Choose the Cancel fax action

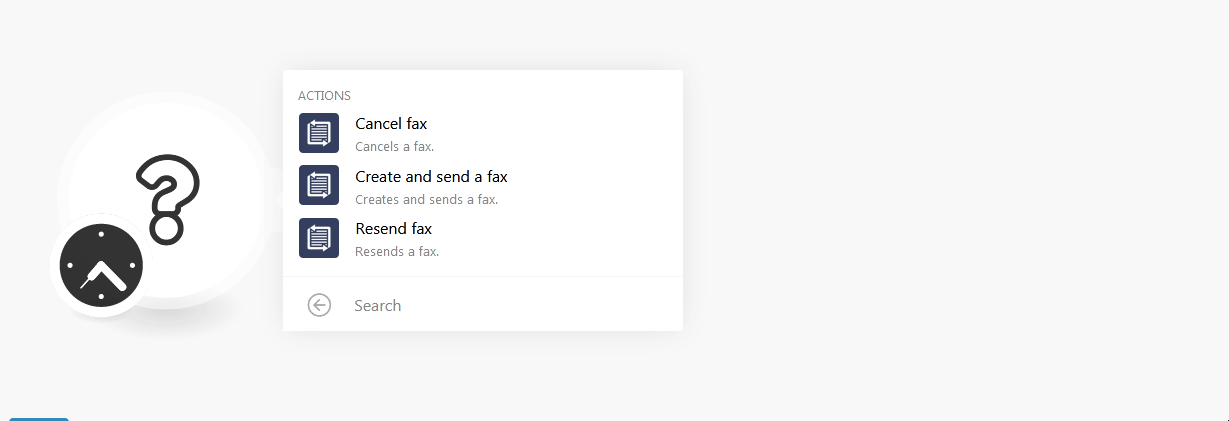pyautogui.click(x=391, y=124)
